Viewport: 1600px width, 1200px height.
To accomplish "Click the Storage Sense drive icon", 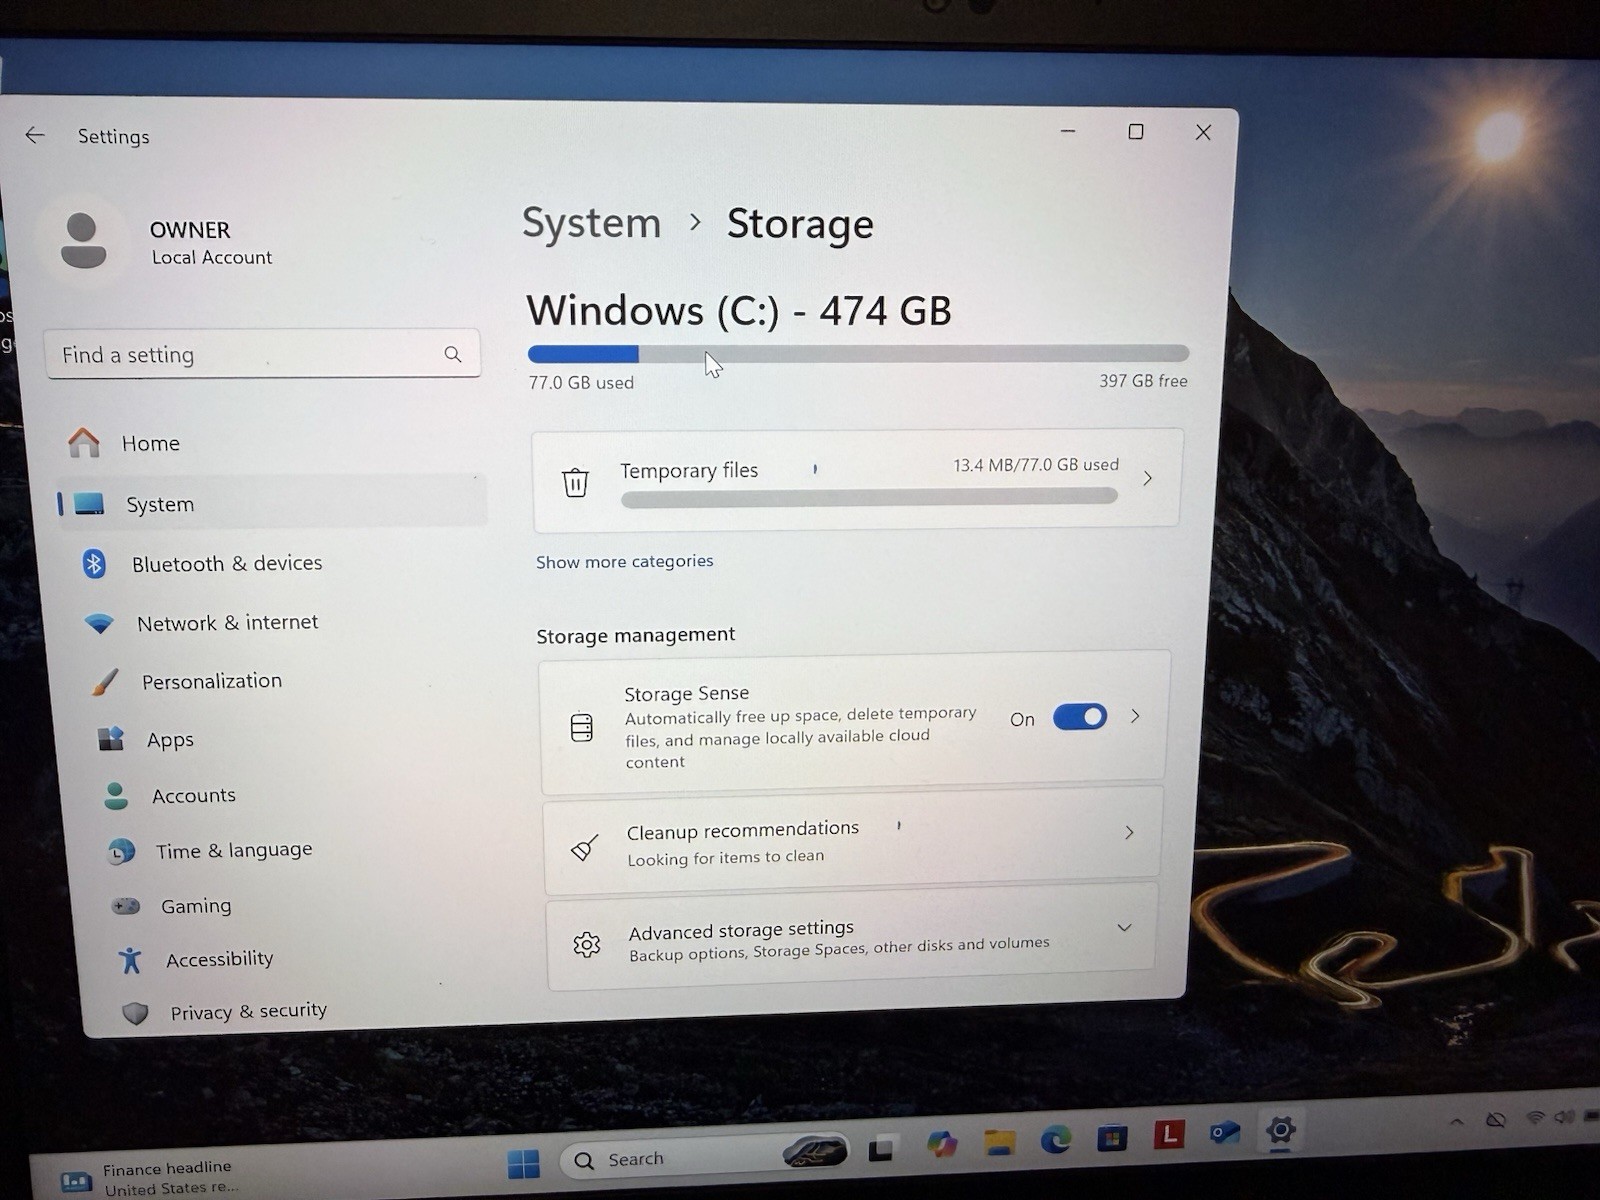I will tap(581, 727).
